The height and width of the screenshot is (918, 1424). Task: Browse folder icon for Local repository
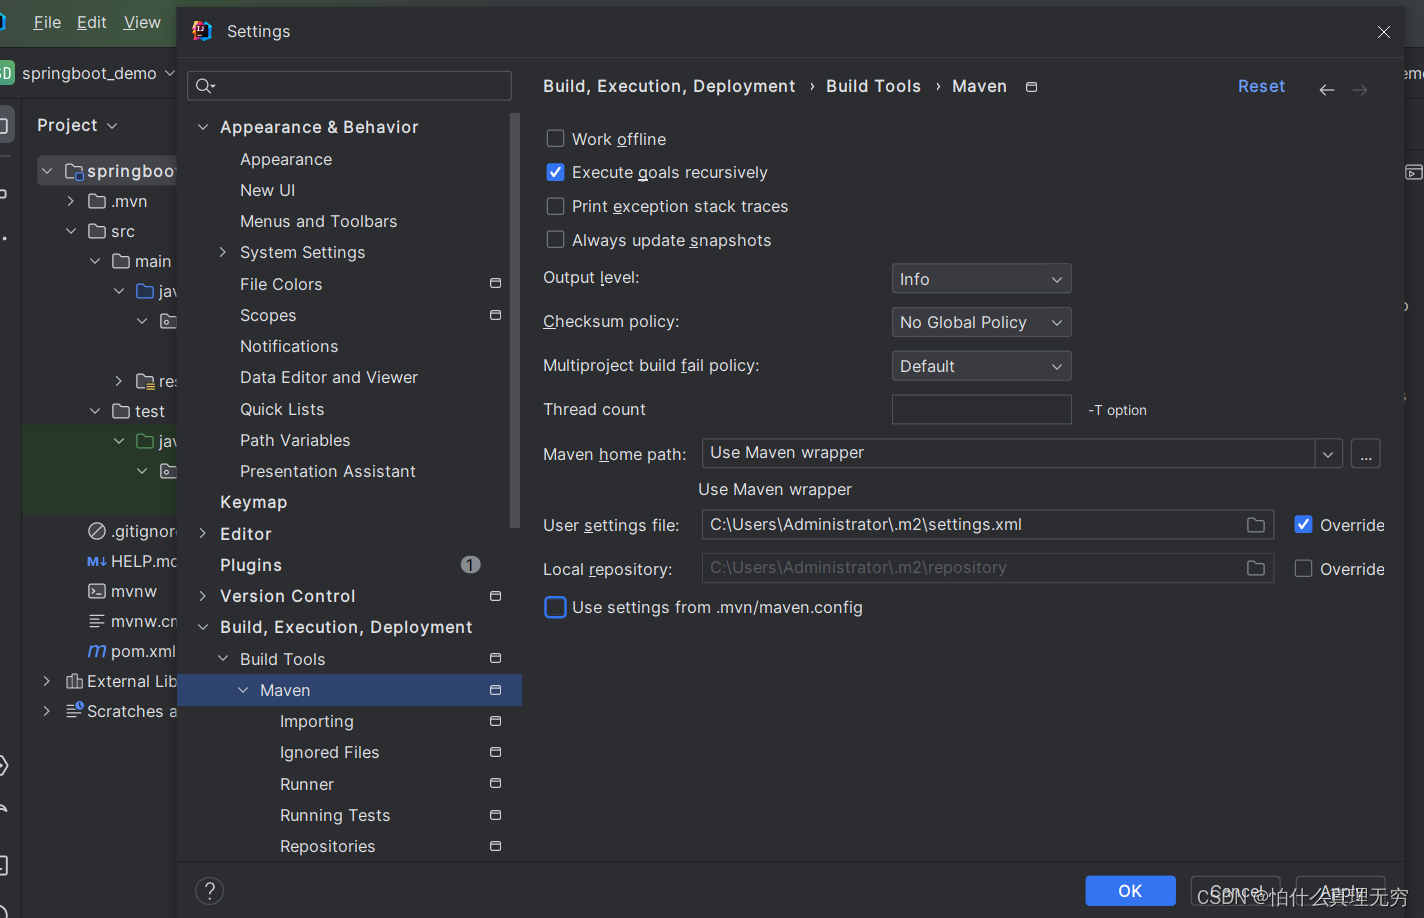[x=1256, y=568]
